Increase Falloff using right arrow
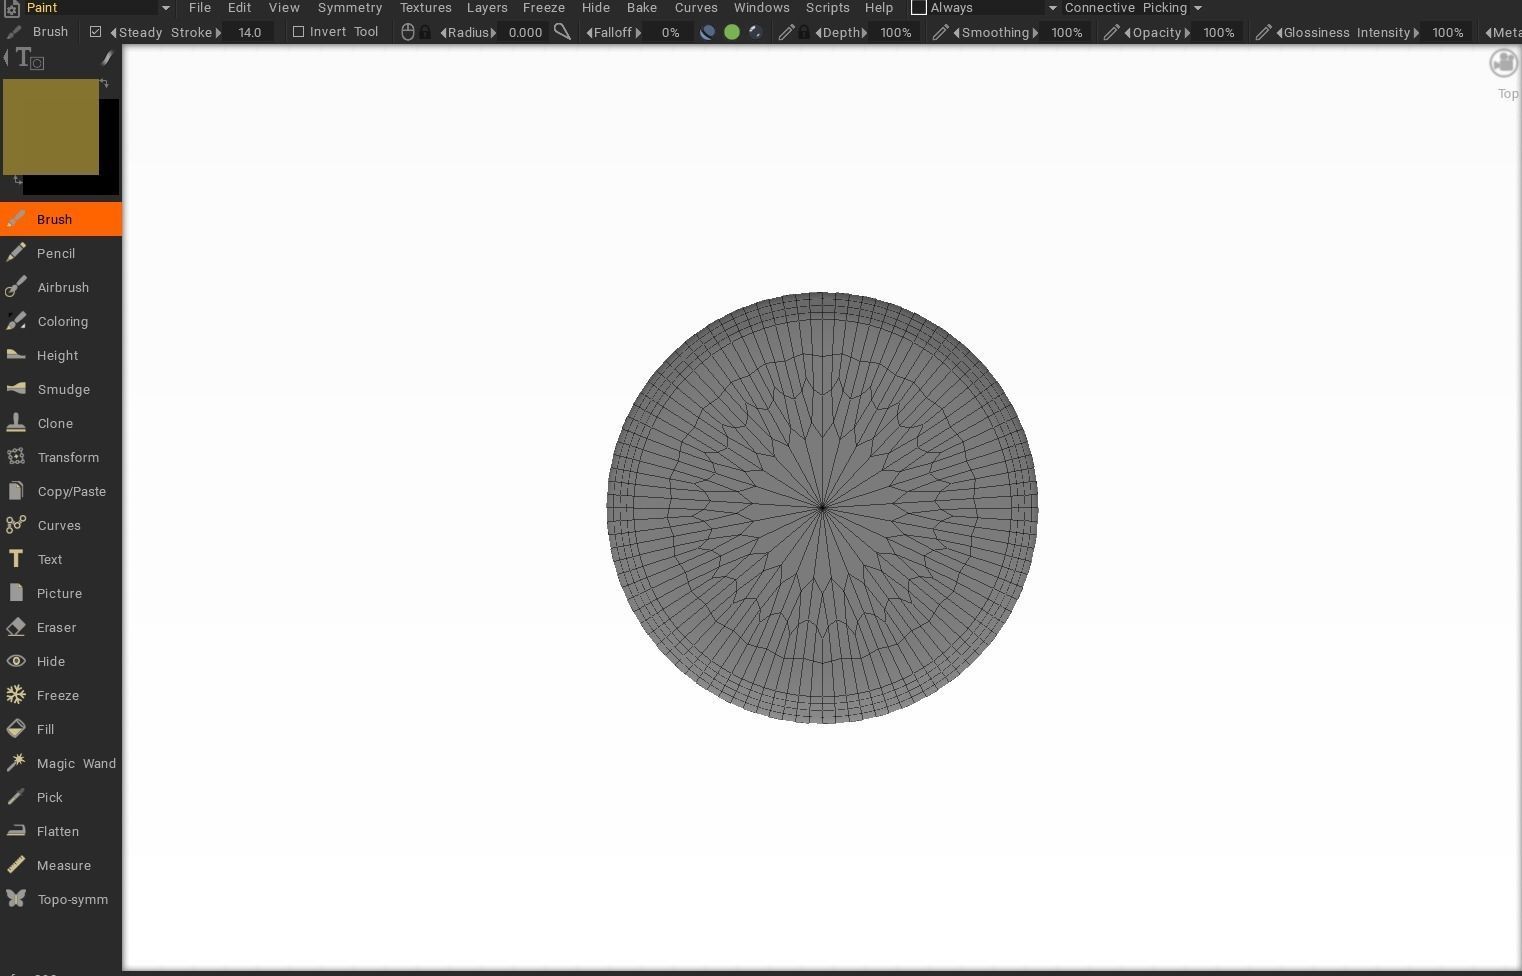 [x=638, y=32]
